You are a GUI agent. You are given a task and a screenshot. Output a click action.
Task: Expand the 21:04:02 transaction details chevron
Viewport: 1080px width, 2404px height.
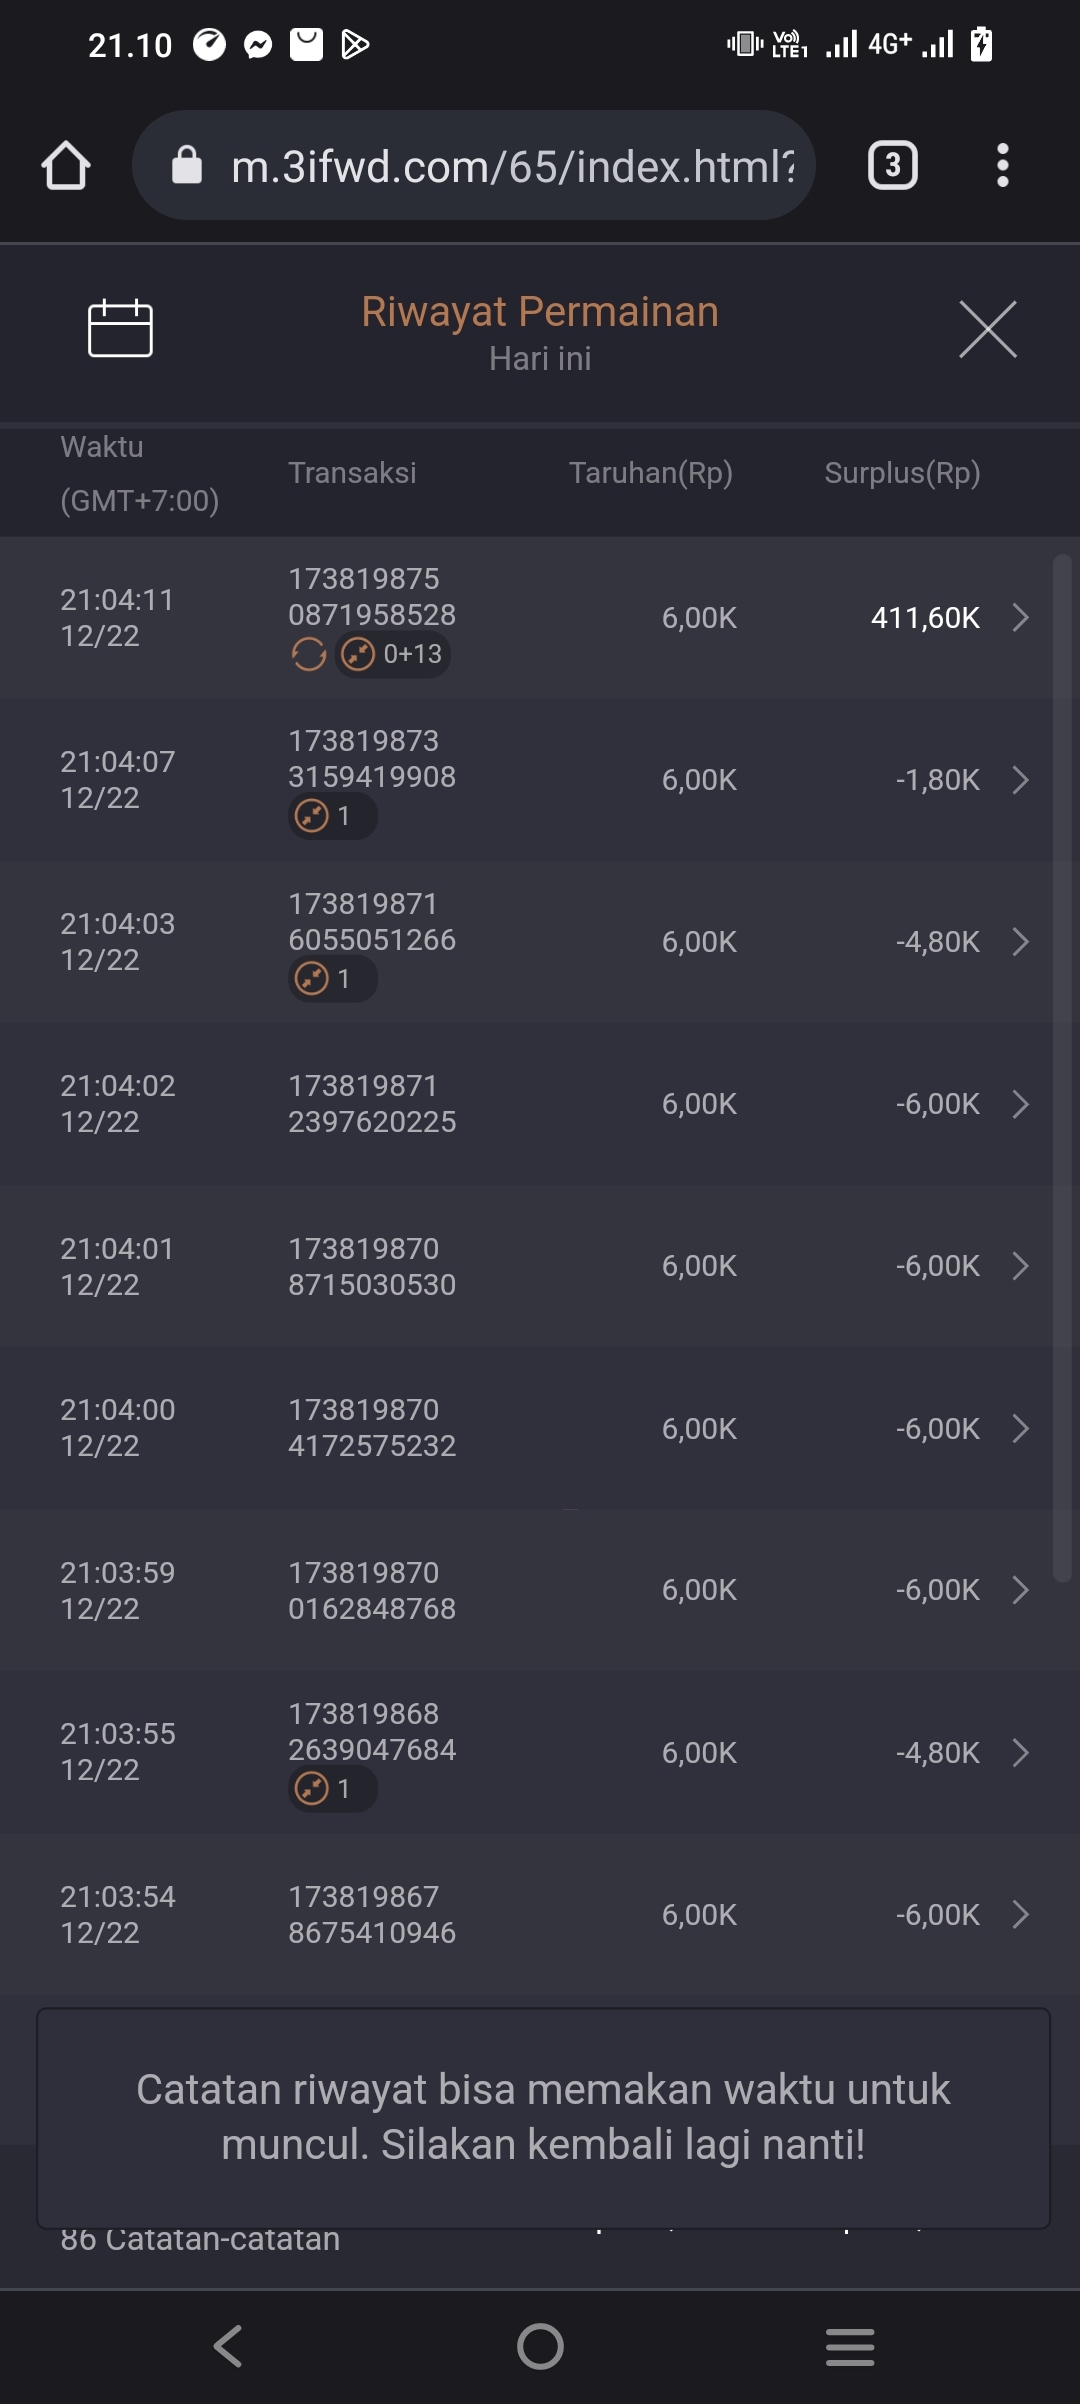1020,1104
